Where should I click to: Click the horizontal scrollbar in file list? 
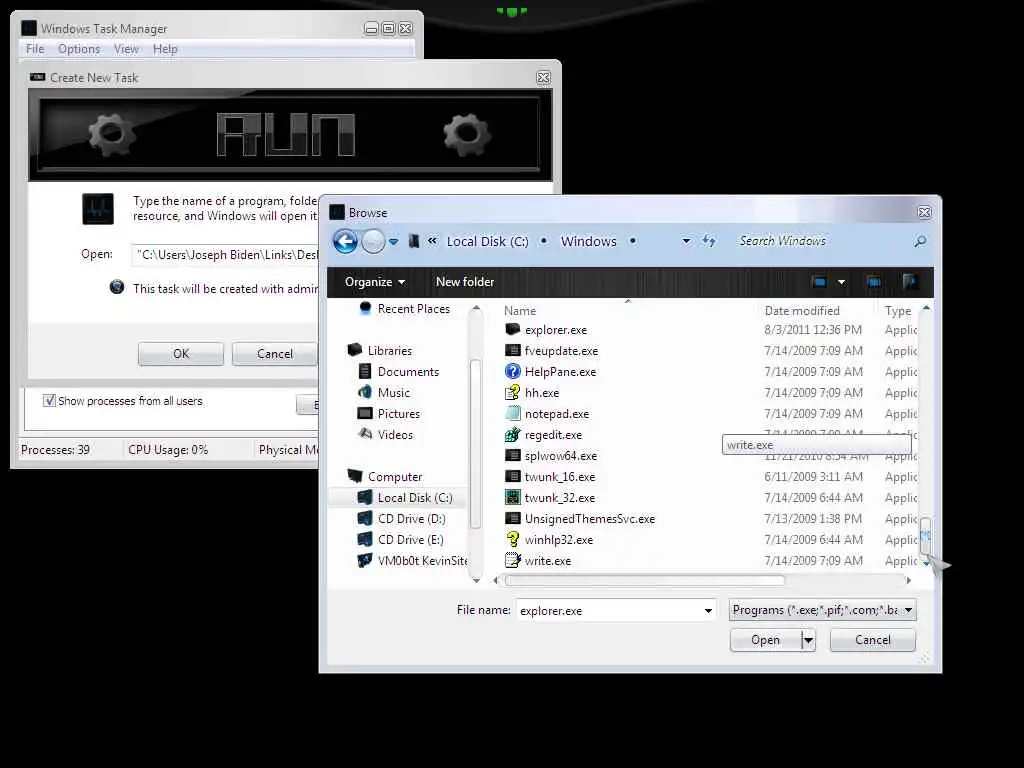coord(645,580)
